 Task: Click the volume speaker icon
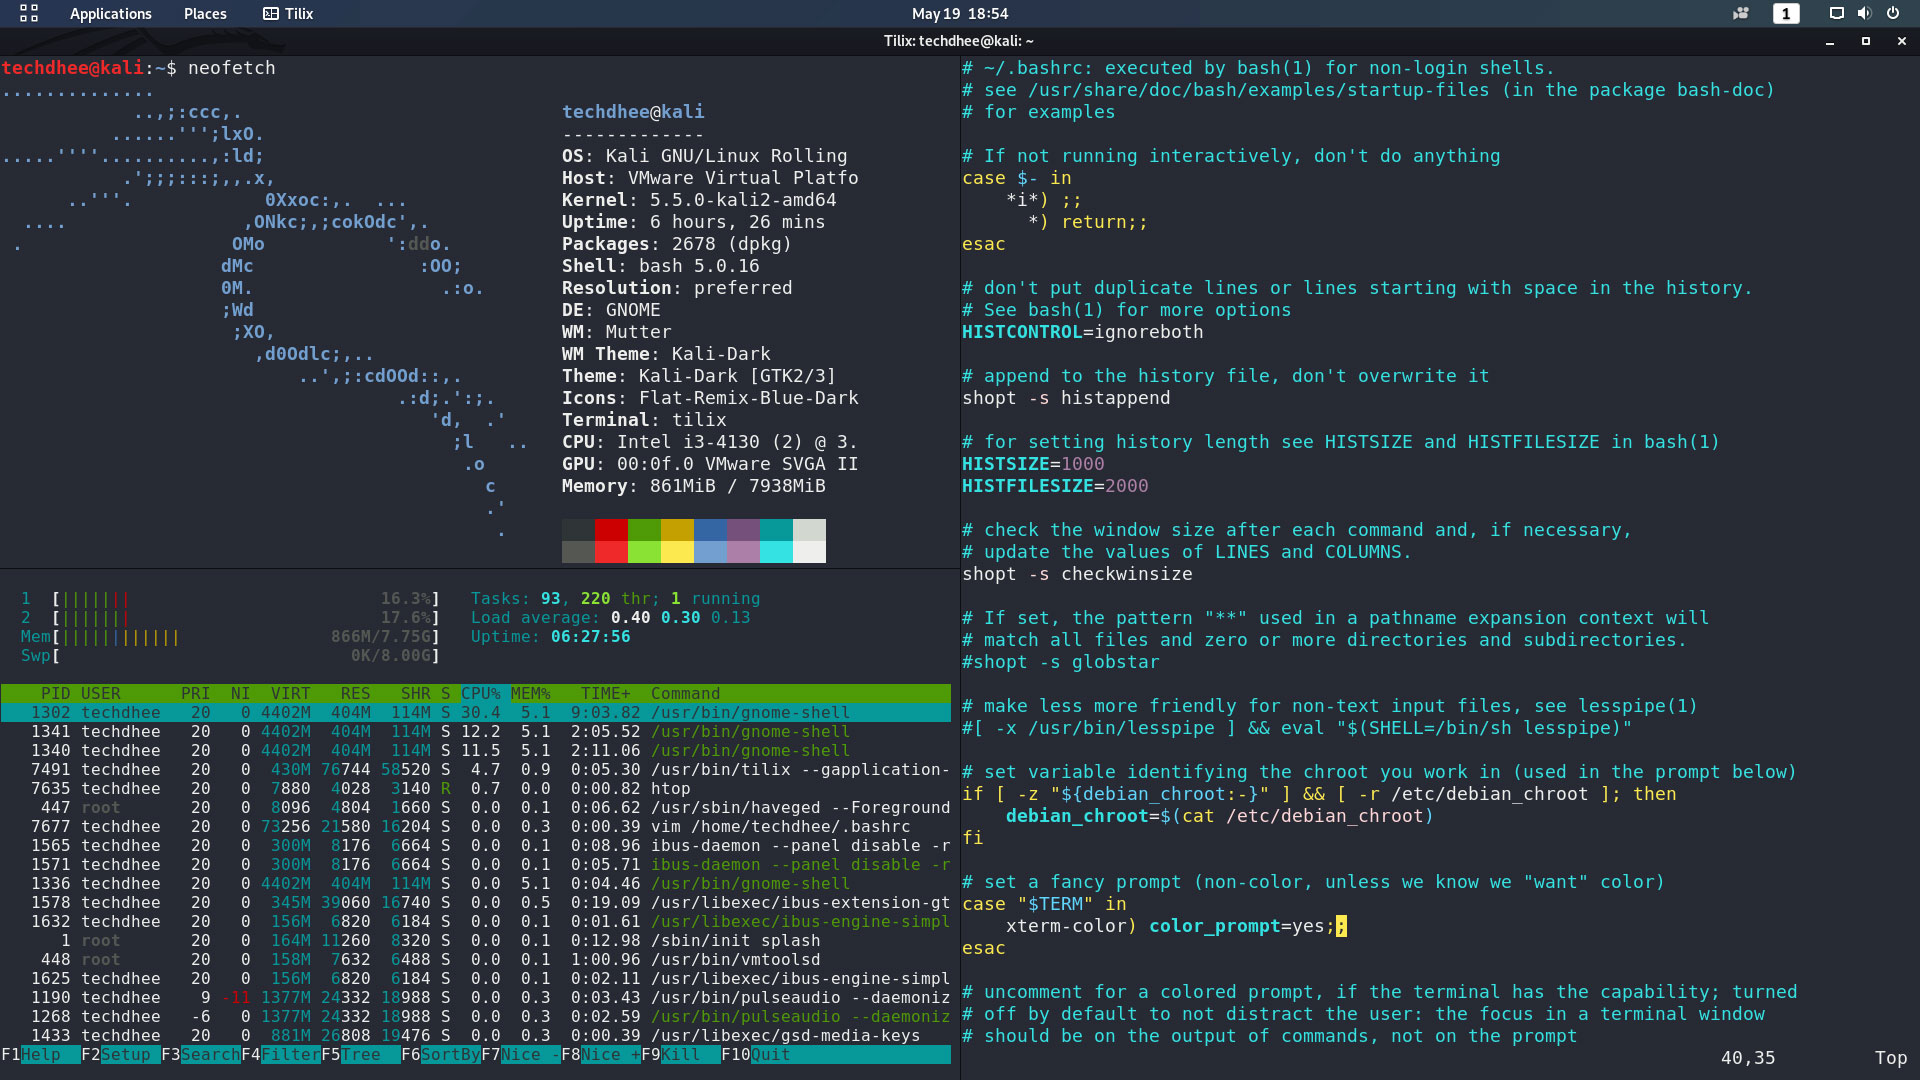[1864, 14]
